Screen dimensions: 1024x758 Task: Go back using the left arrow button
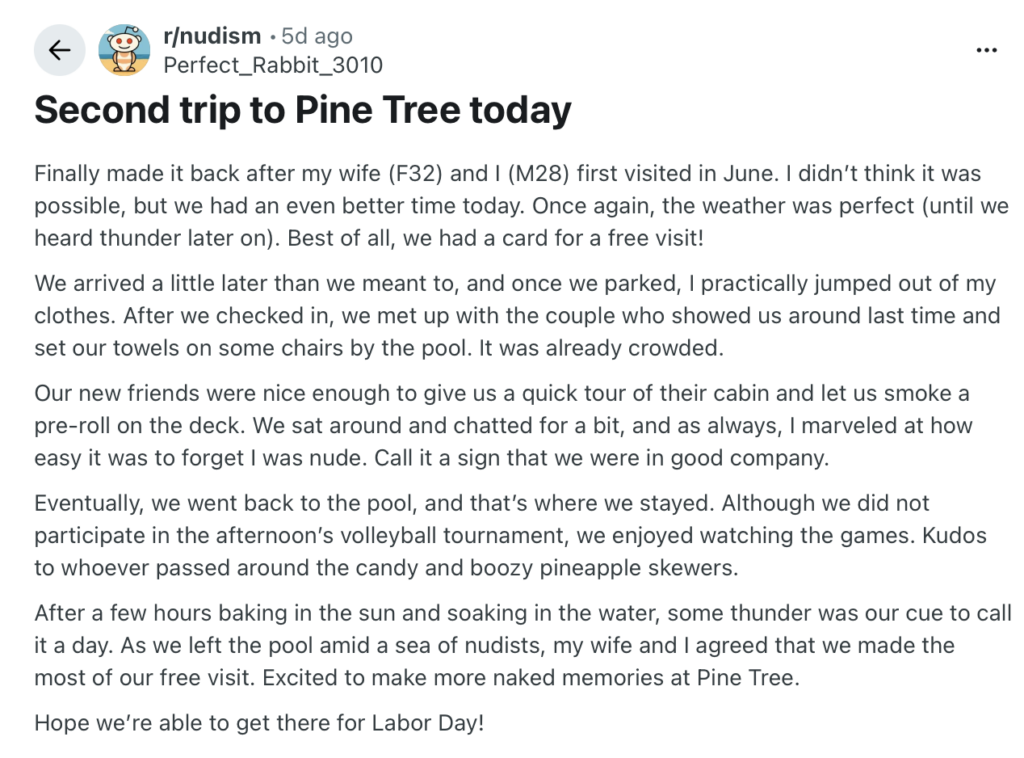pyautogui.click(x=59, y=50)
